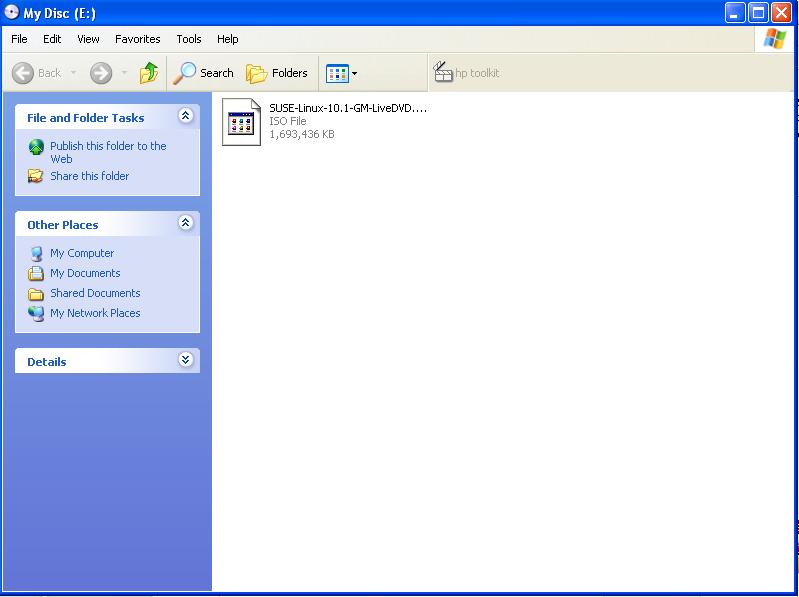
Task: Open Search from the toolbar
Action: (203, 73)
